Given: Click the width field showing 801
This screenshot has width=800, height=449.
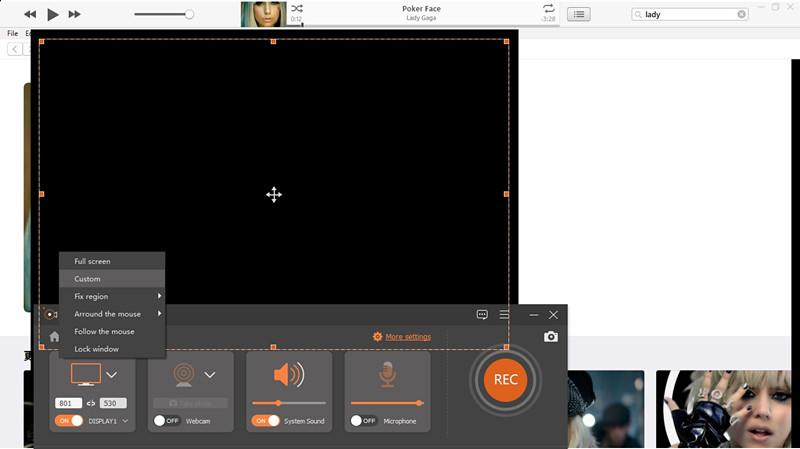Looking at the screenshot, I should (68, 403).
